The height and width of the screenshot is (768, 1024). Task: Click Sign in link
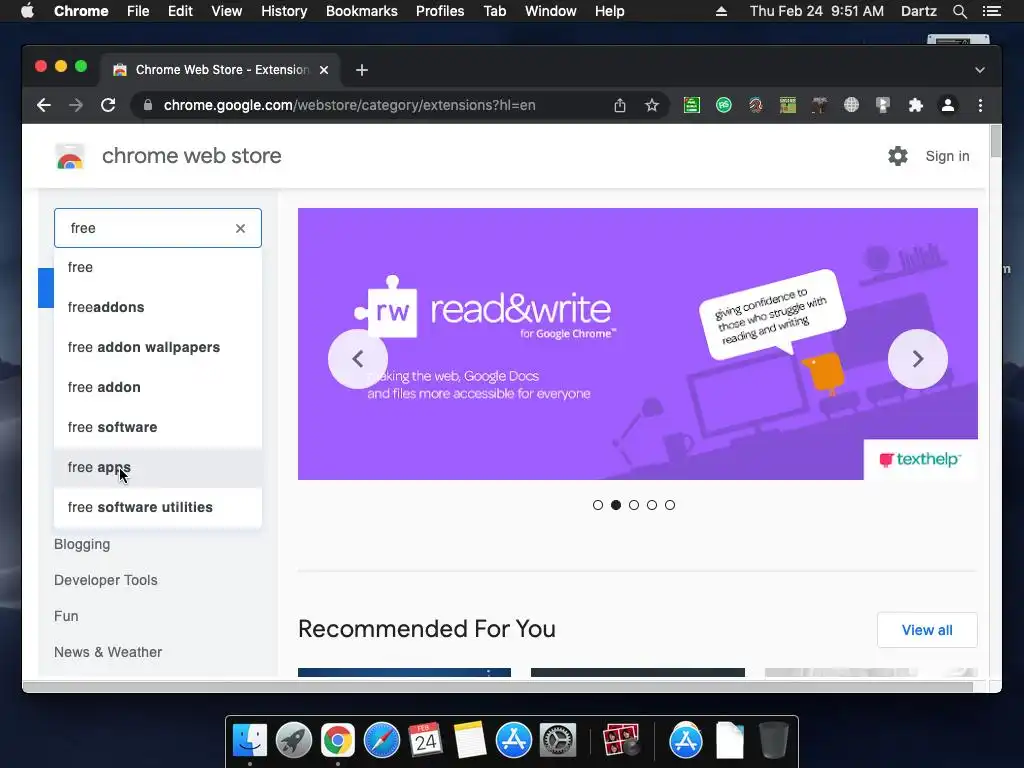click(947, 156)
